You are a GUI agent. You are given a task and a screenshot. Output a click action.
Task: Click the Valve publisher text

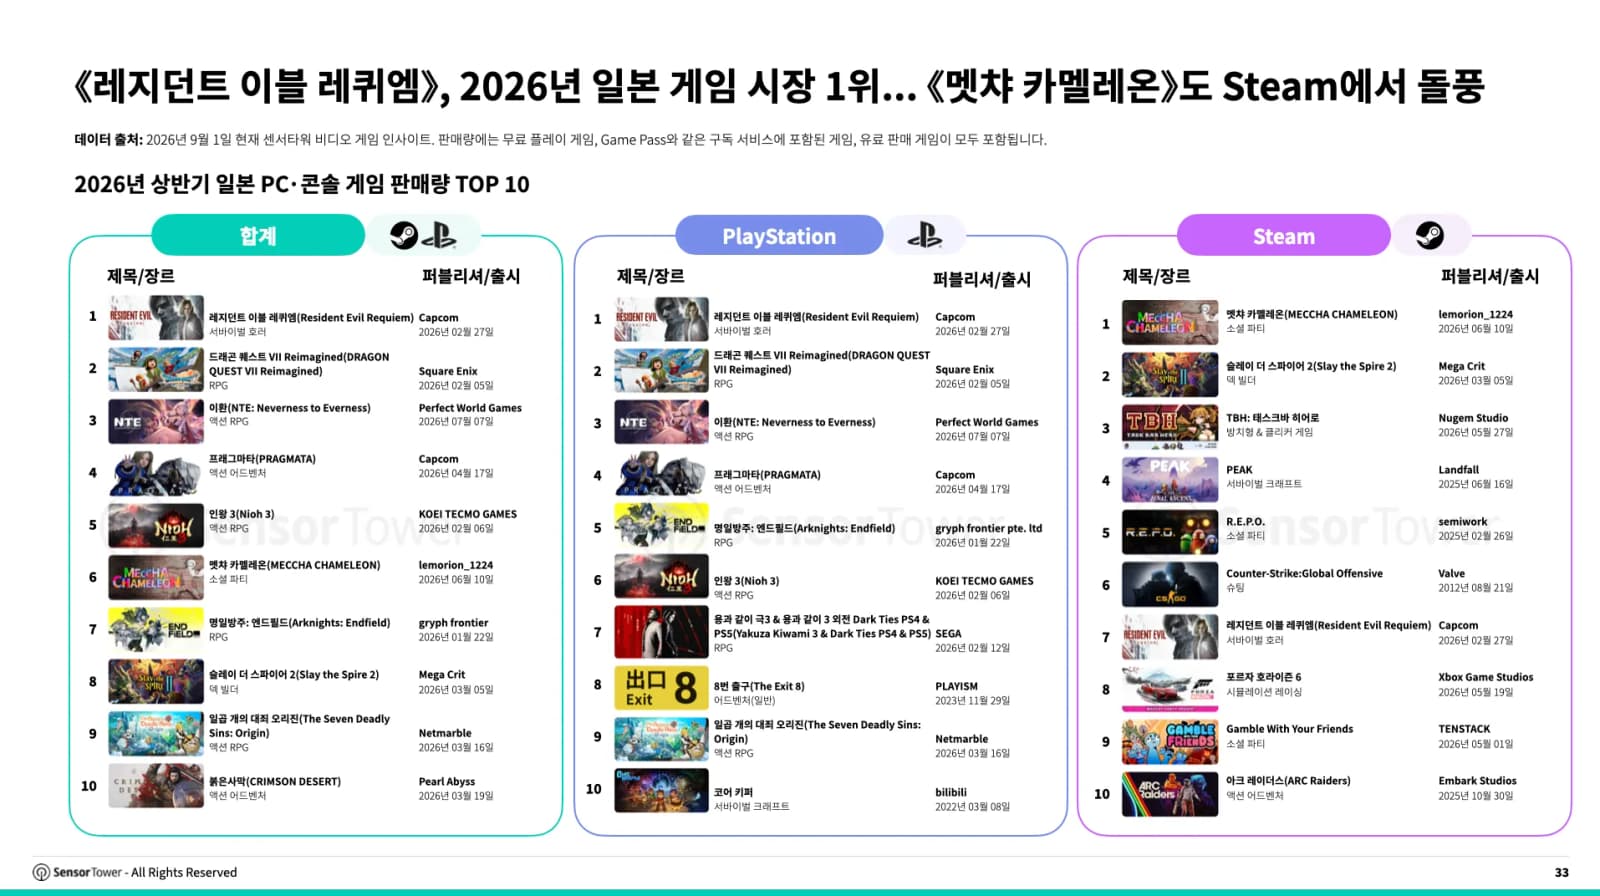[x=1451, y=574]
